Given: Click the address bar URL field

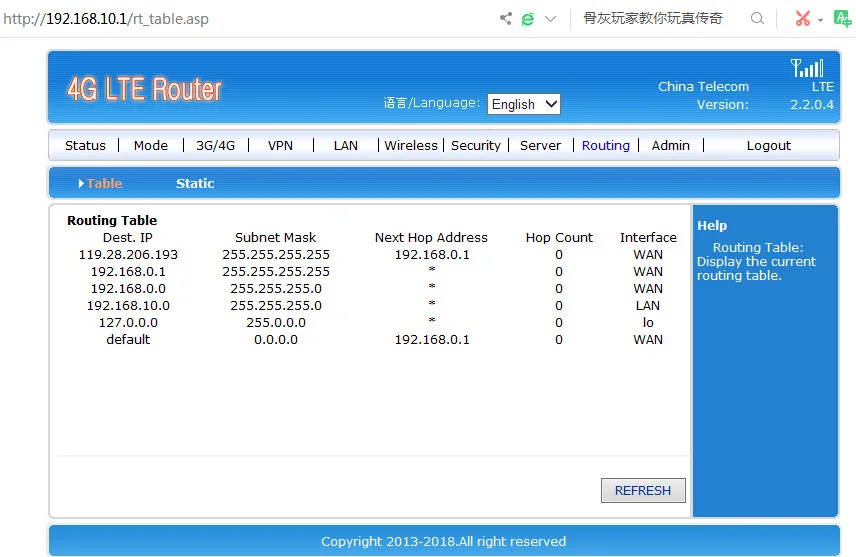Looking at the screenshot, I should tap(106, 19).
